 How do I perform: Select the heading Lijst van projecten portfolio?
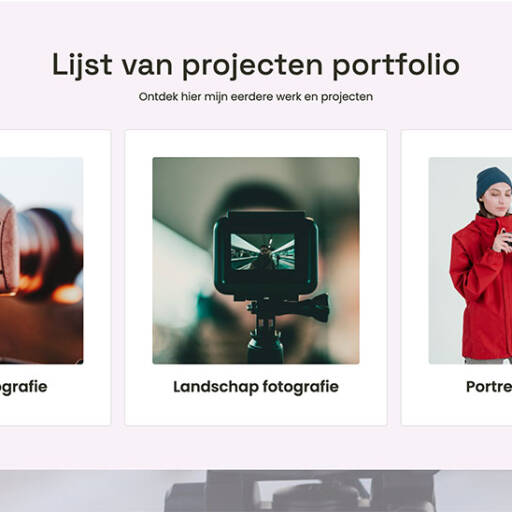[256, 65]
